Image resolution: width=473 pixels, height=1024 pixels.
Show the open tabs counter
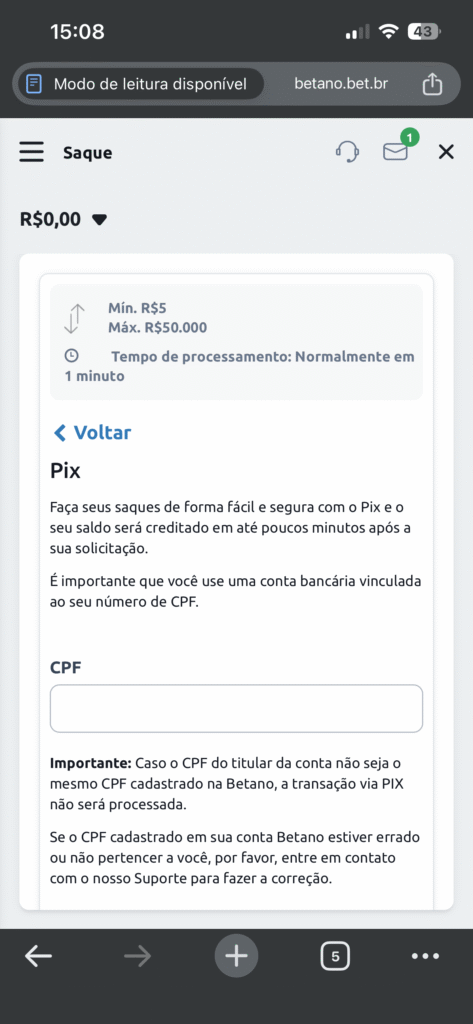click(x=335, y=956)
